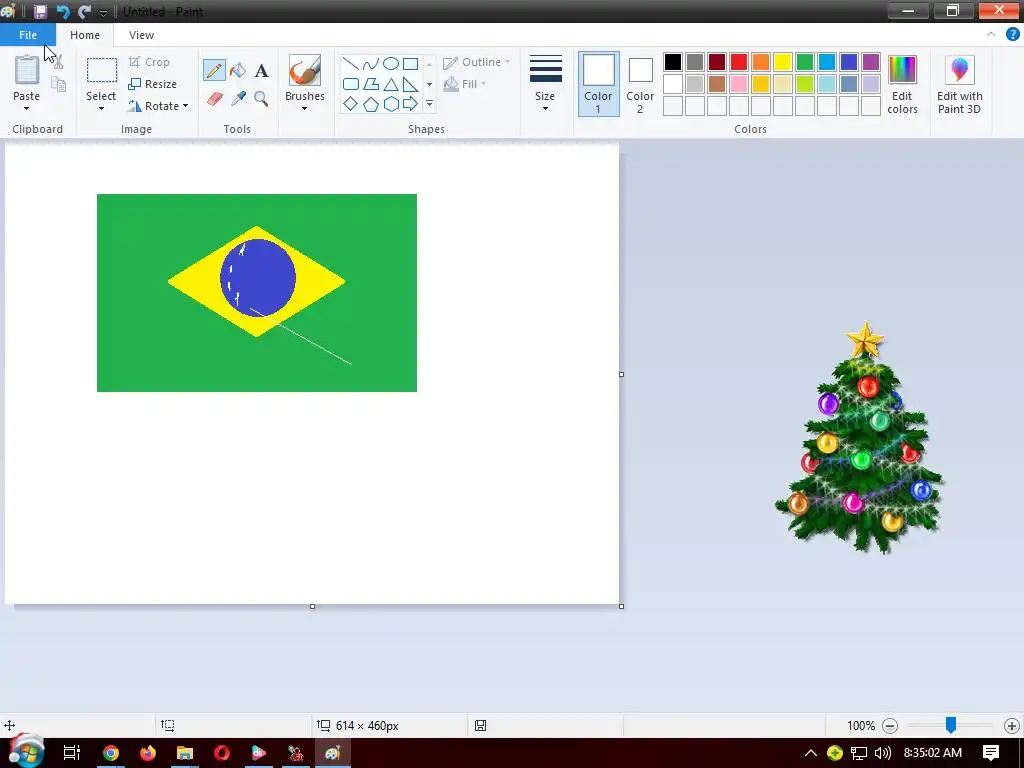
Task: Click the zoom slider handle
Action: (x=951, y=724)
